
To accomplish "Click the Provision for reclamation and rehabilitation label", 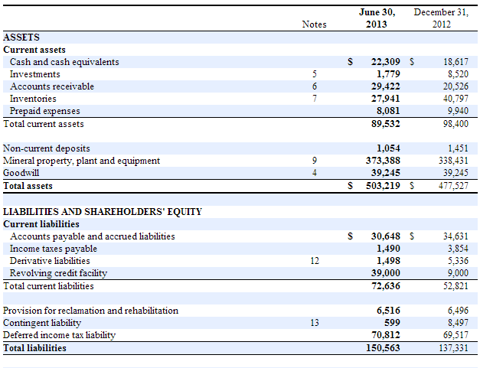I will [x=91, y=310].
